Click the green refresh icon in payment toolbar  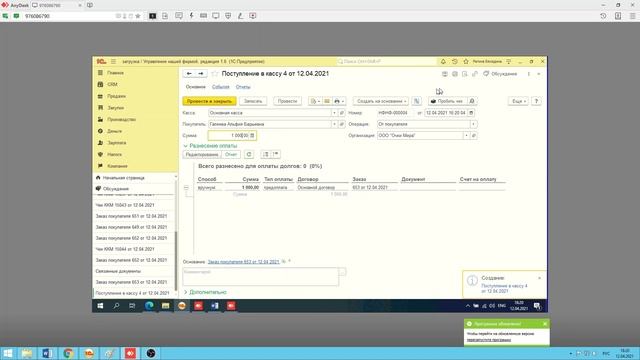click(x=249, y=155)
